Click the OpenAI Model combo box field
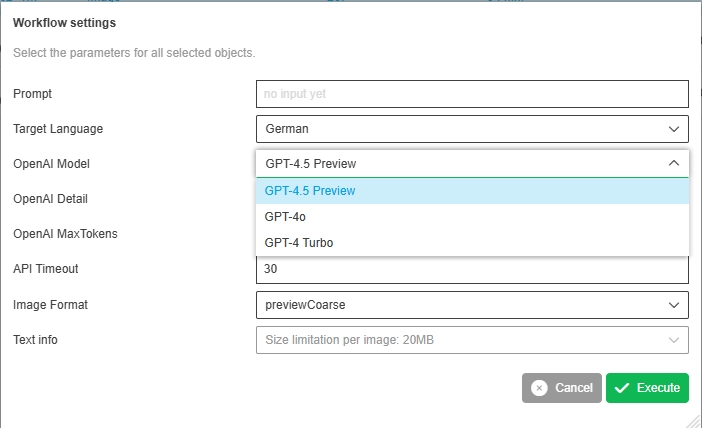 pyautogui.click(x=460, y=163)
